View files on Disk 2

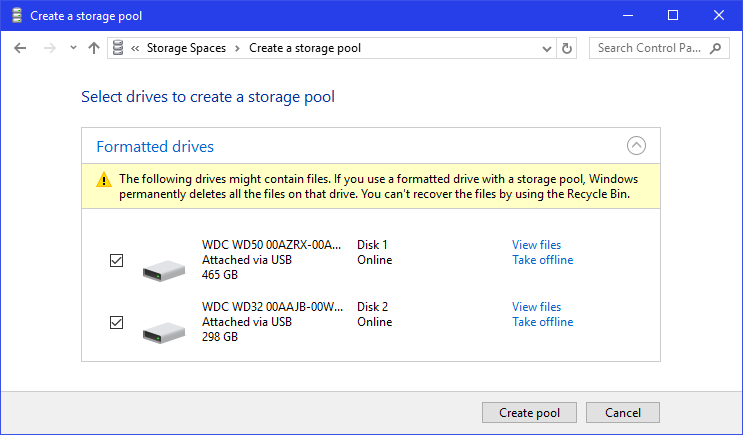pyautogui.click(x=536, y=307)
